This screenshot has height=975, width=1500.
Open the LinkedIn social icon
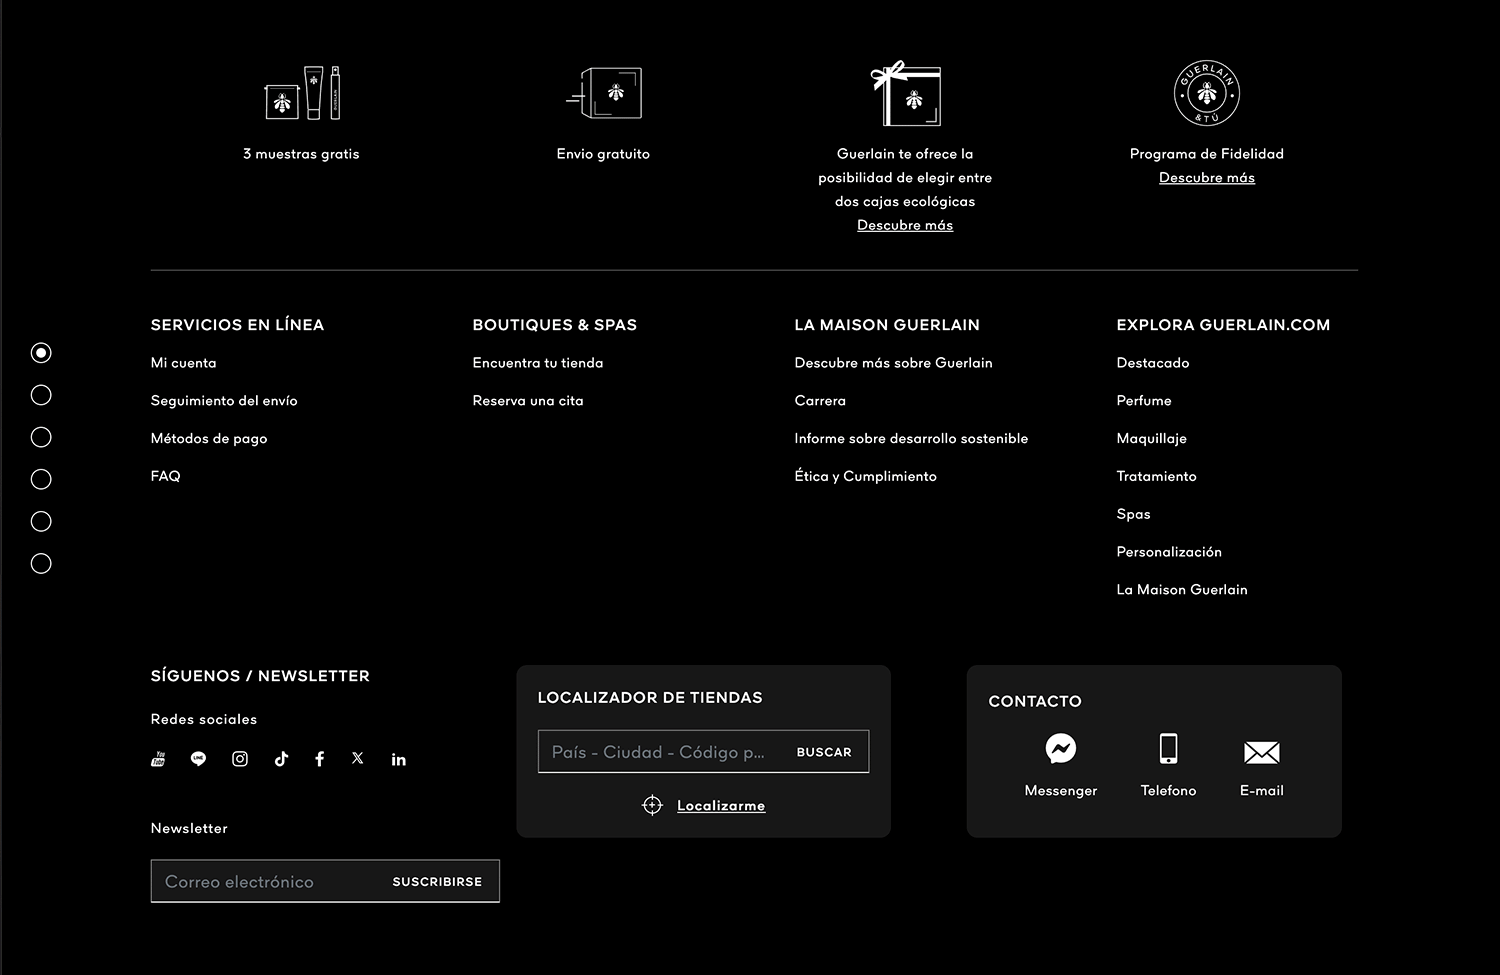pos(399,759)
